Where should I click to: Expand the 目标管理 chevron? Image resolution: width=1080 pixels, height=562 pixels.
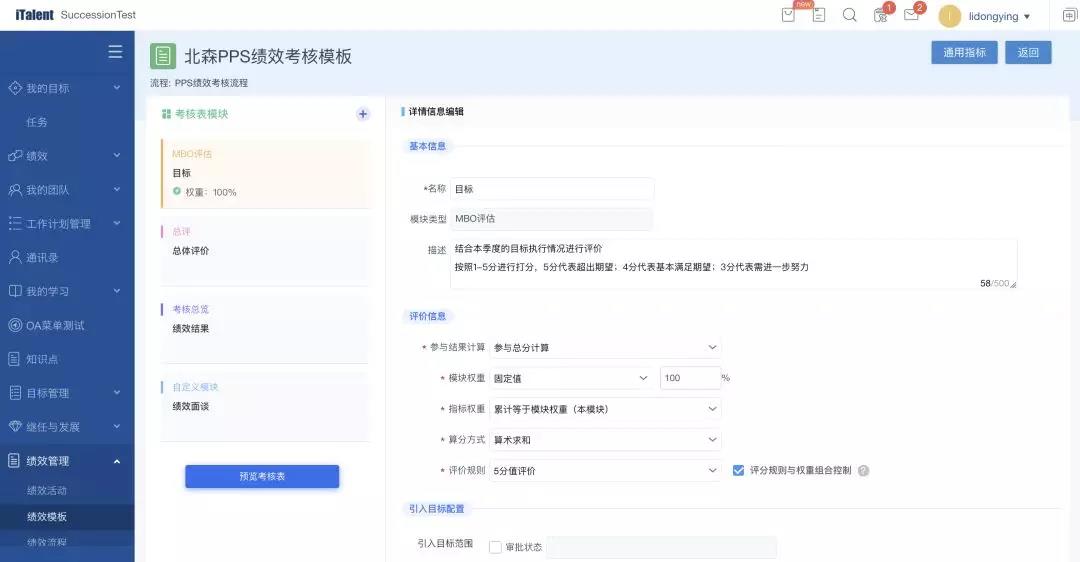pyautogui.click(x=116, y=393)
